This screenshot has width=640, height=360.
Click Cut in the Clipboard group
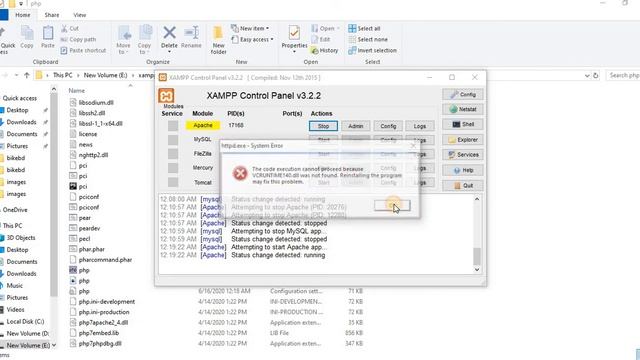(70, 29)
